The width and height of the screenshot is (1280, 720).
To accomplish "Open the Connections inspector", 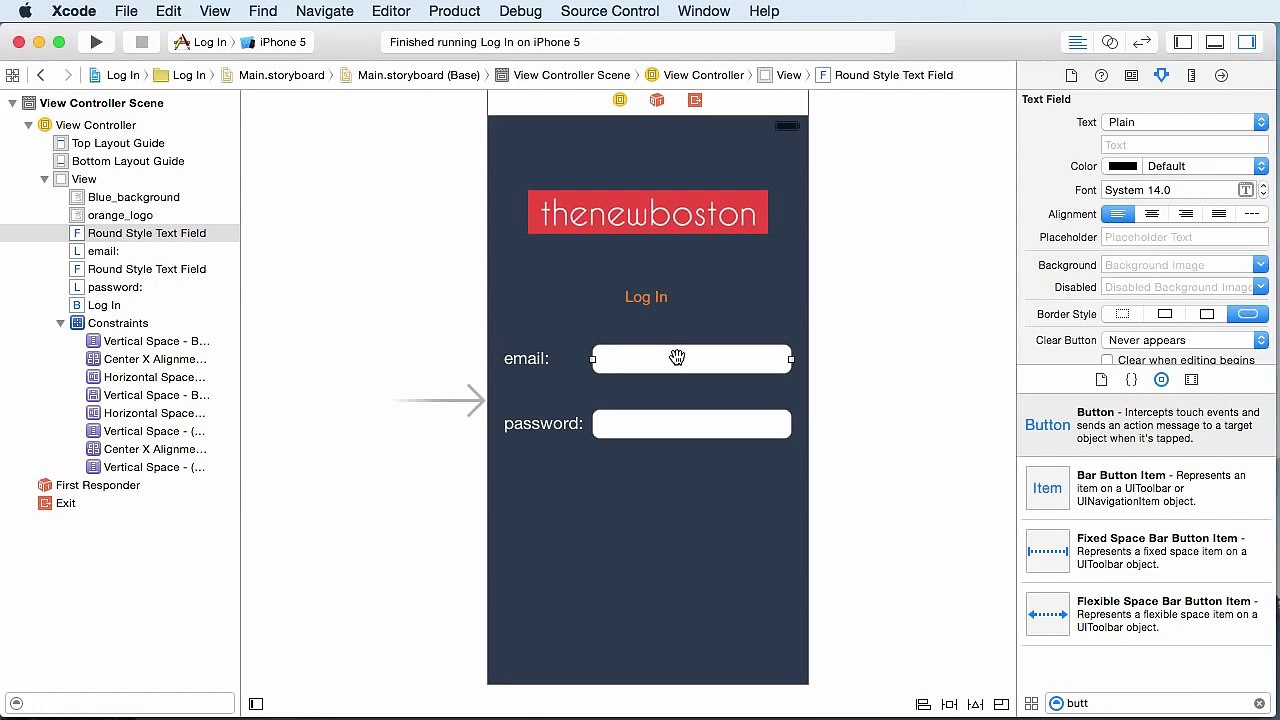I will tap(1221, 75).
